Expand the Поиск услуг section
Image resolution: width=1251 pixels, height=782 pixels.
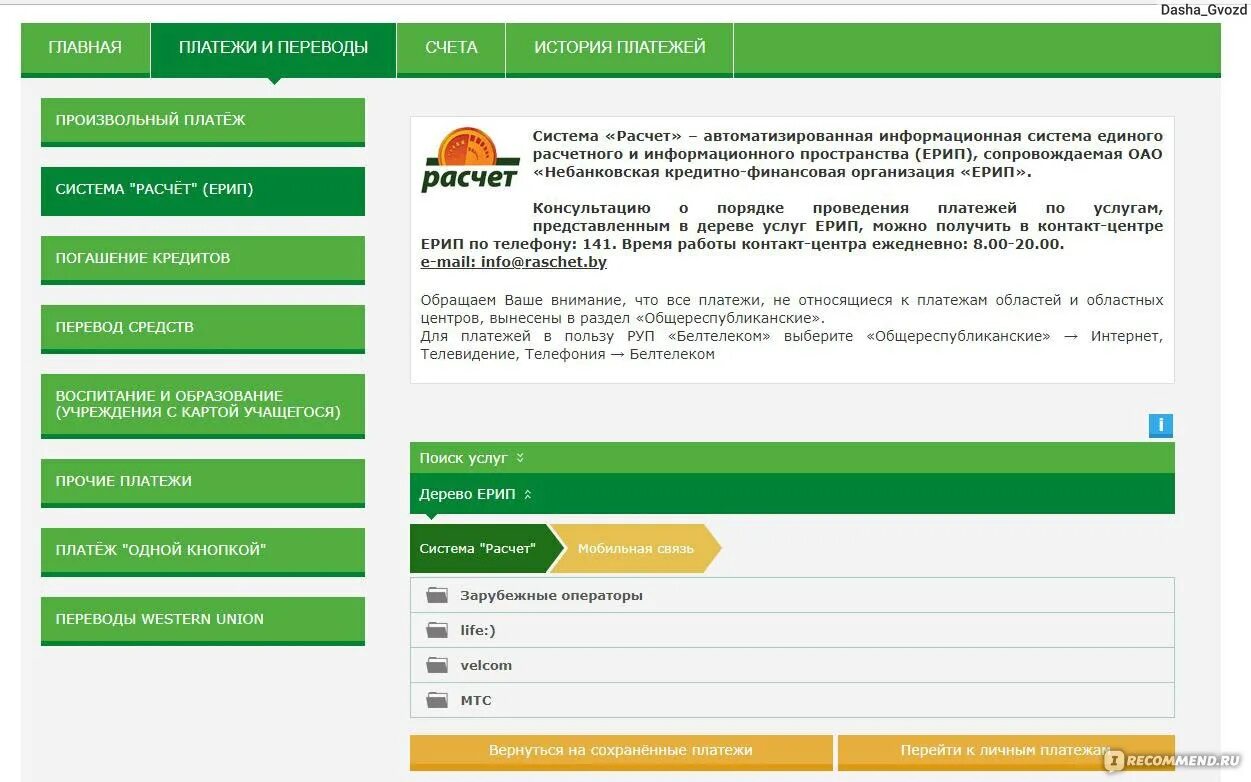point(792,458)
